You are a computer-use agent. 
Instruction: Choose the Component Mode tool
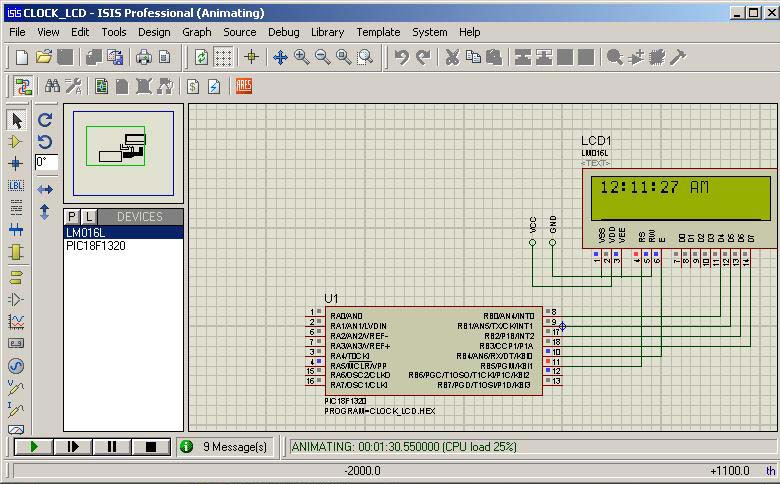tap(16, 142)
